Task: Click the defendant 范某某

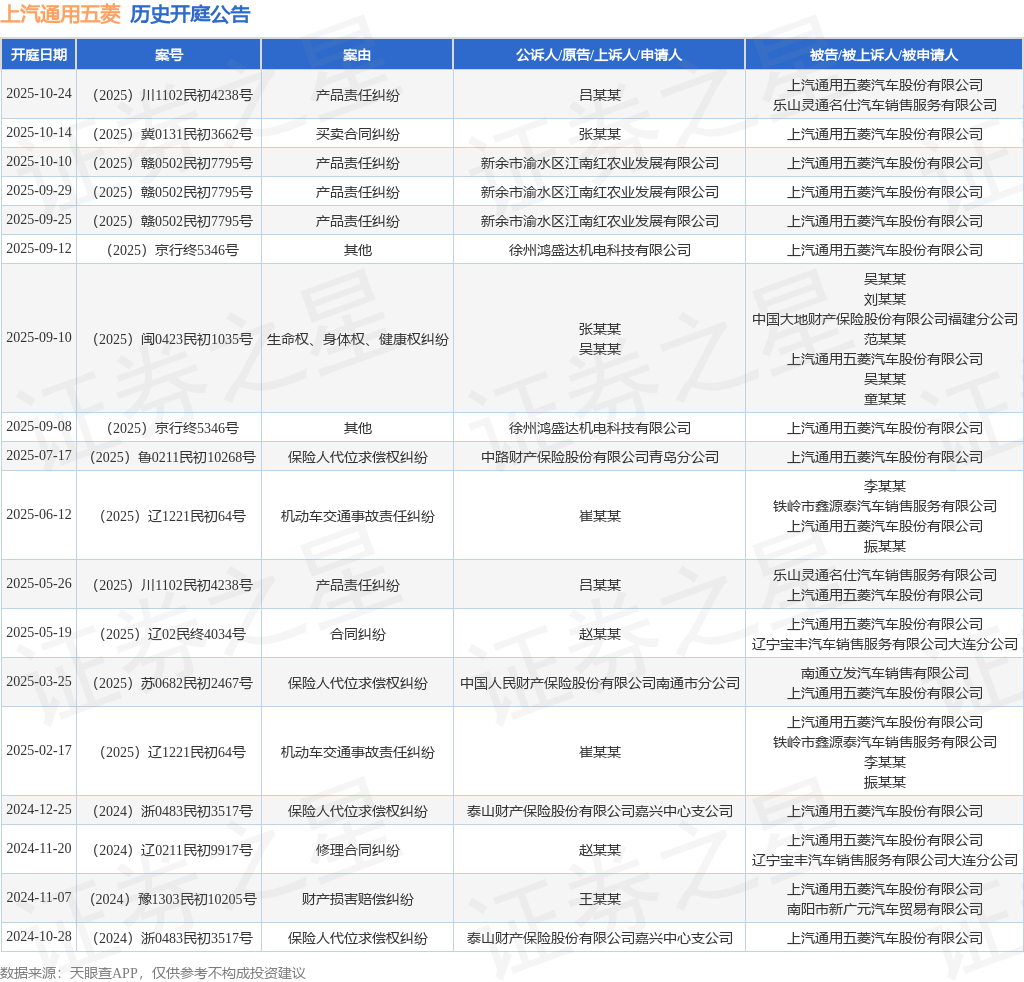Action: 884,339
